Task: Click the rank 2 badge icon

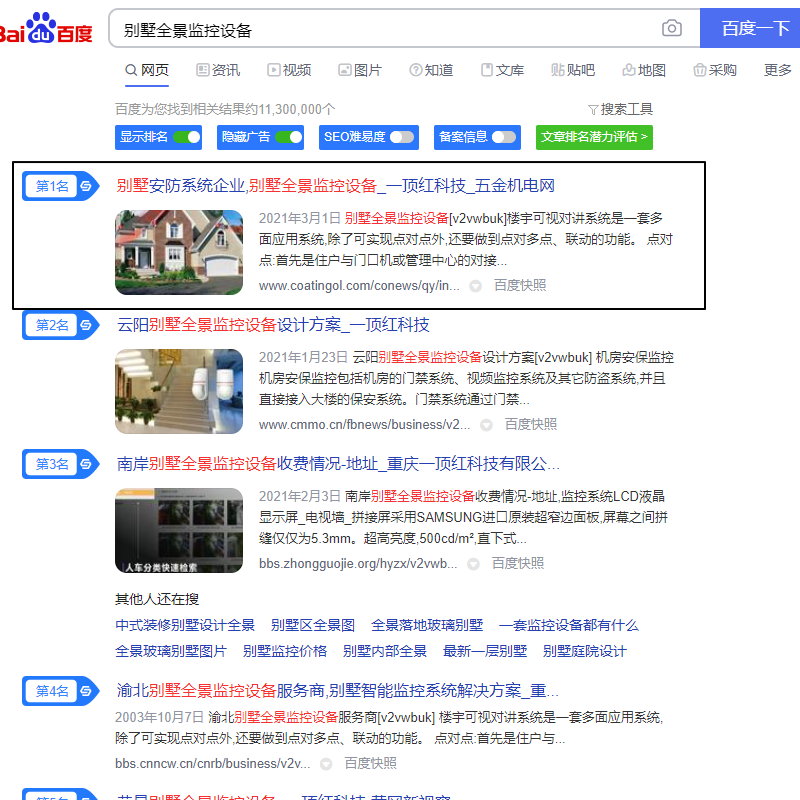Action: (x=61, y=325)
